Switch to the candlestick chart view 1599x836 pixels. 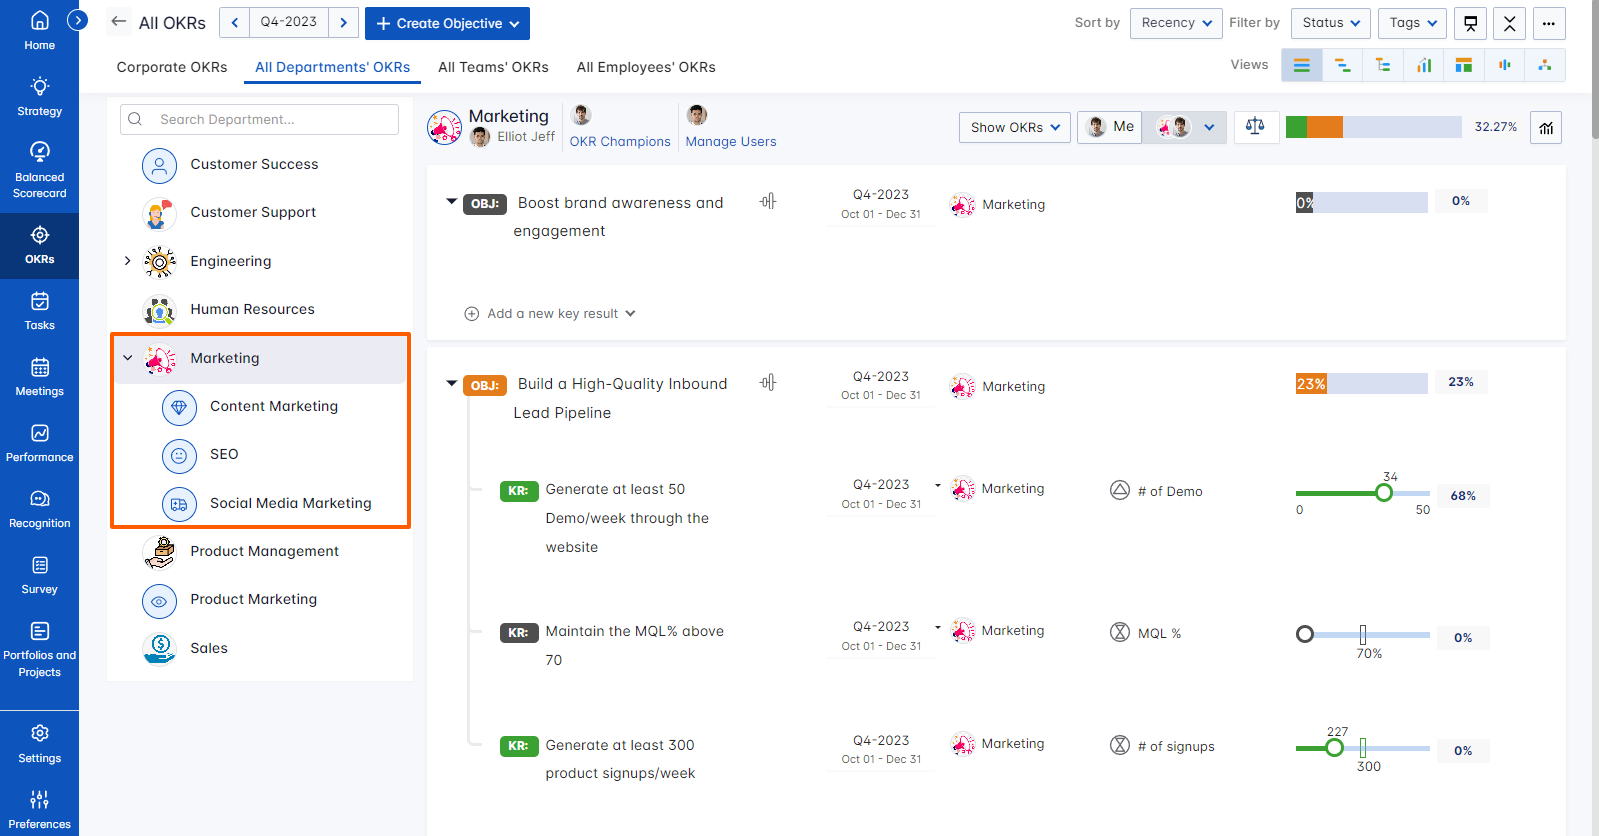click(1504, 65)
